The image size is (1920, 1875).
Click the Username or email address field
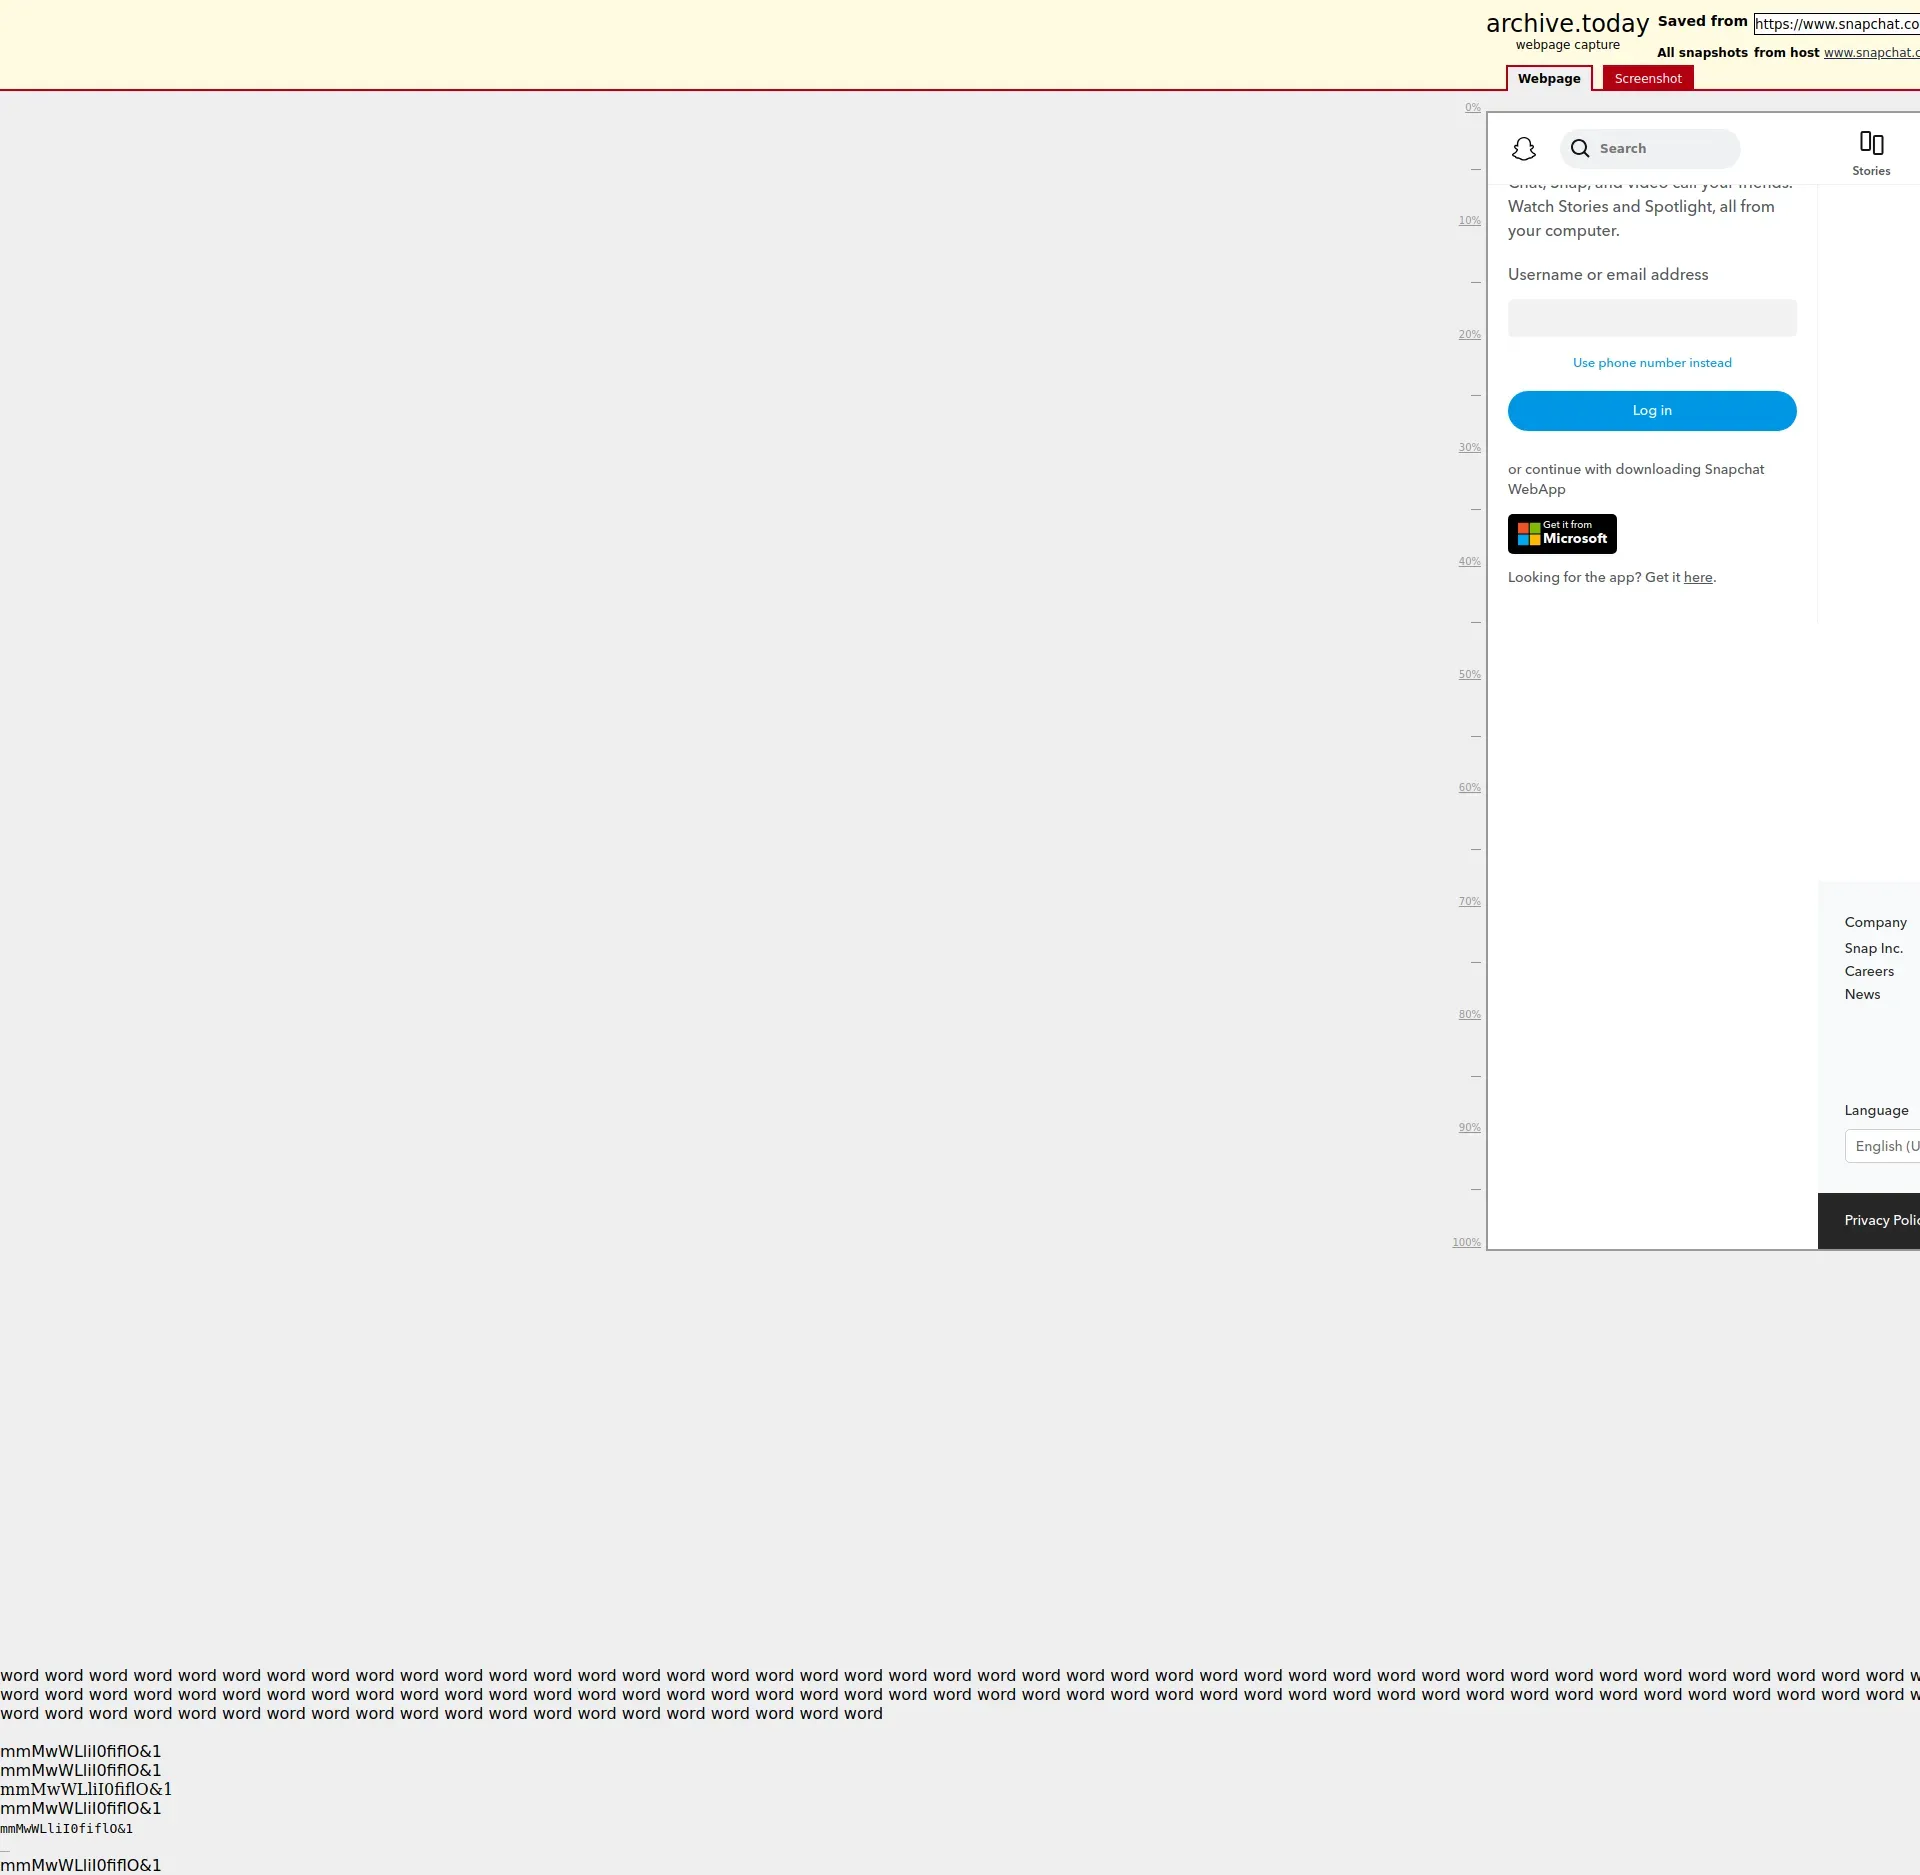coord(1651,318)
